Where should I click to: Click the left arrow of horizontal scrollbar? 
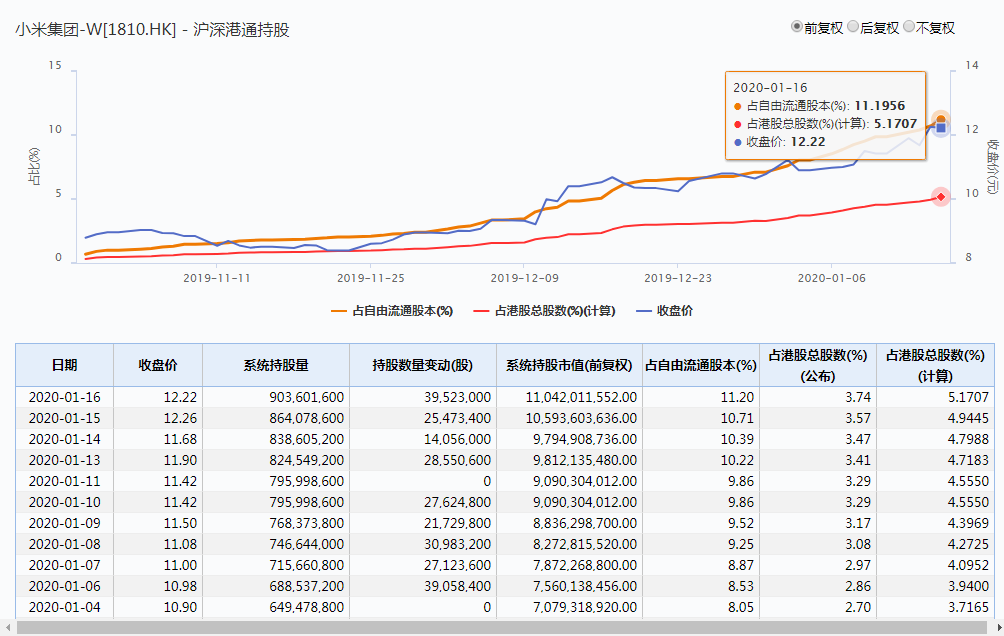coord(7,628)
